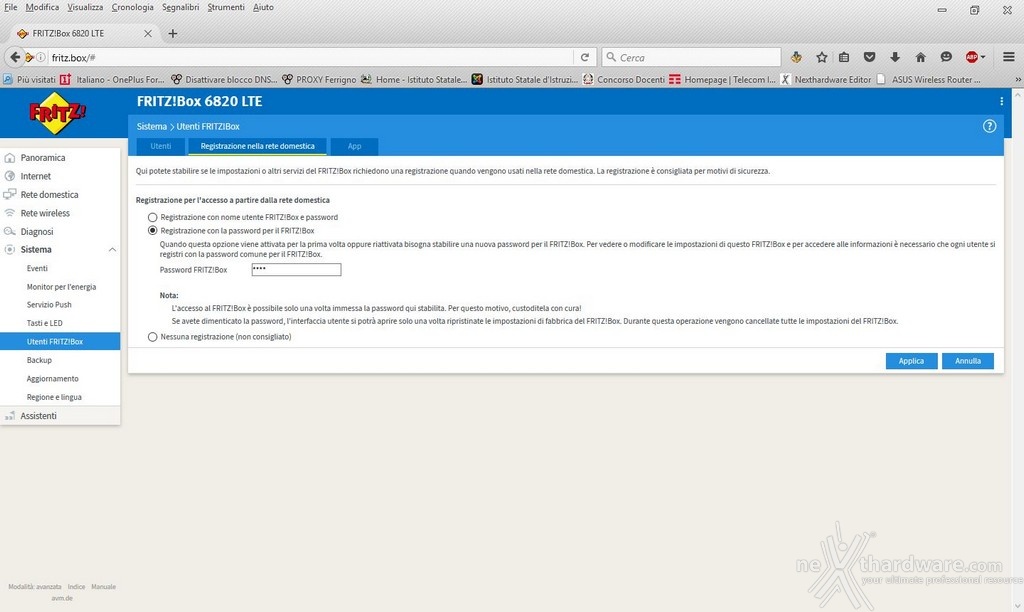Go to the browser home icon
The height and width of the screenshot is (612, 1024).
[x=920, y=57]
